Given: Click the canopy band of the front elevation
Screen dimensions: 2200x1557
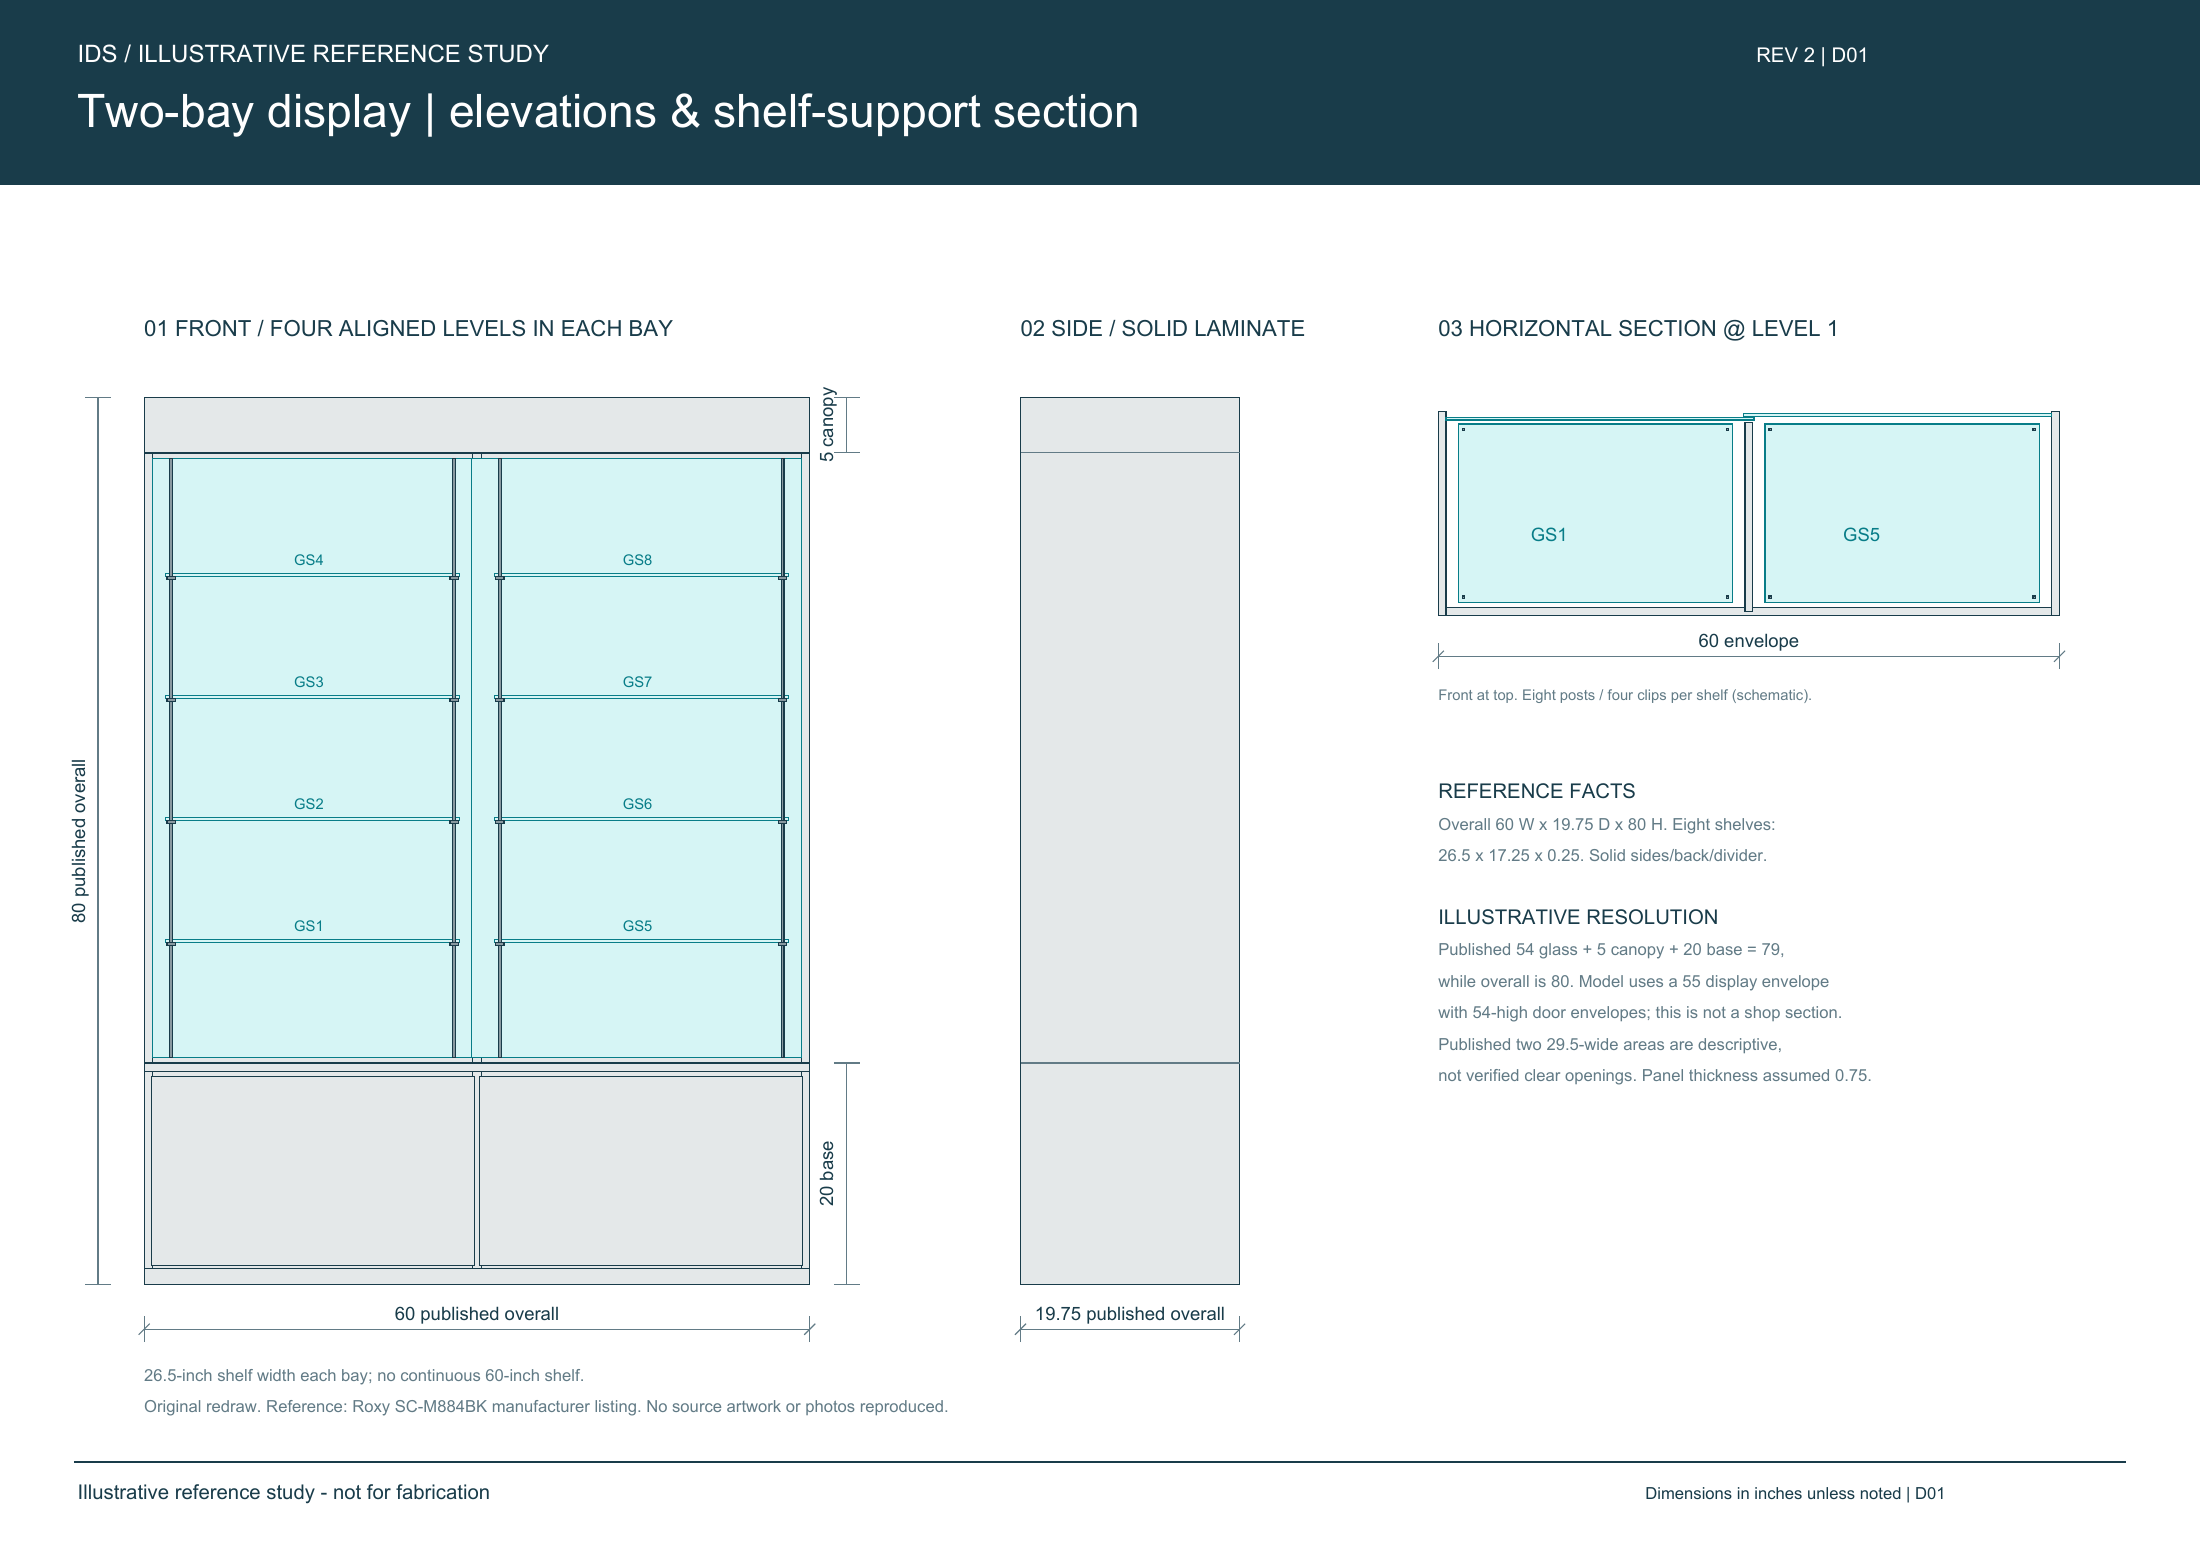Looking at the screenshot, I should [x=476, y=425].
